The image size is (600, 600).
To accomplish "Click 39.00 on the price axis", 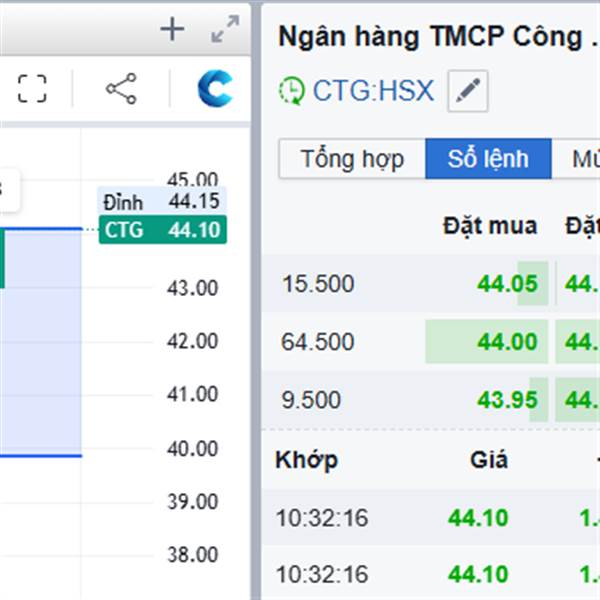I will point(192,501).
